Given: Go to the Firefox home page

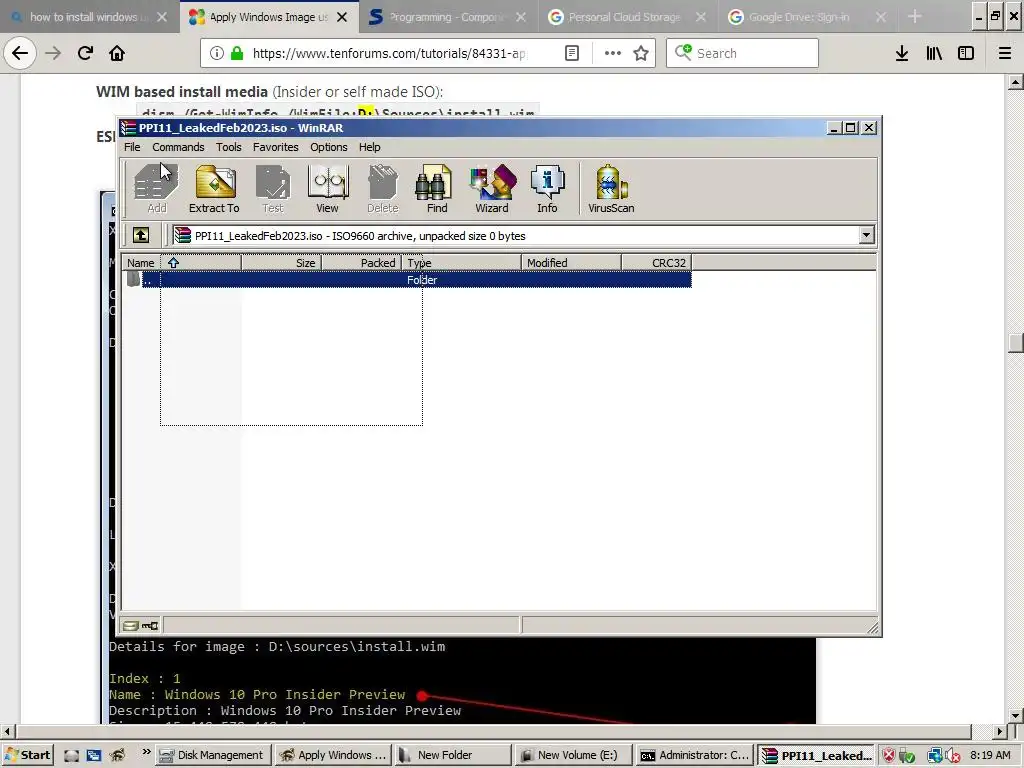Looking at the screenshot, I should coord(117,53).
